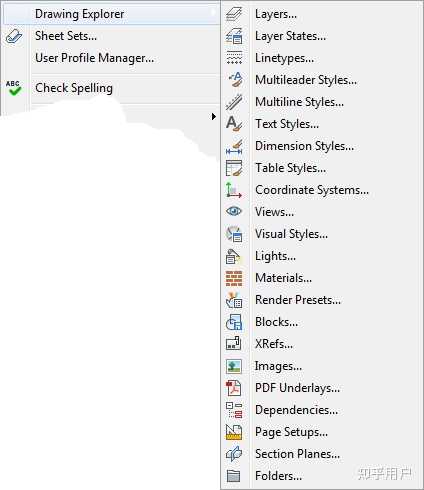Click the Multileader Styles icon
The width and height of the screenshot is (424, 490).
pyautogui.click(x=235, y=80)
